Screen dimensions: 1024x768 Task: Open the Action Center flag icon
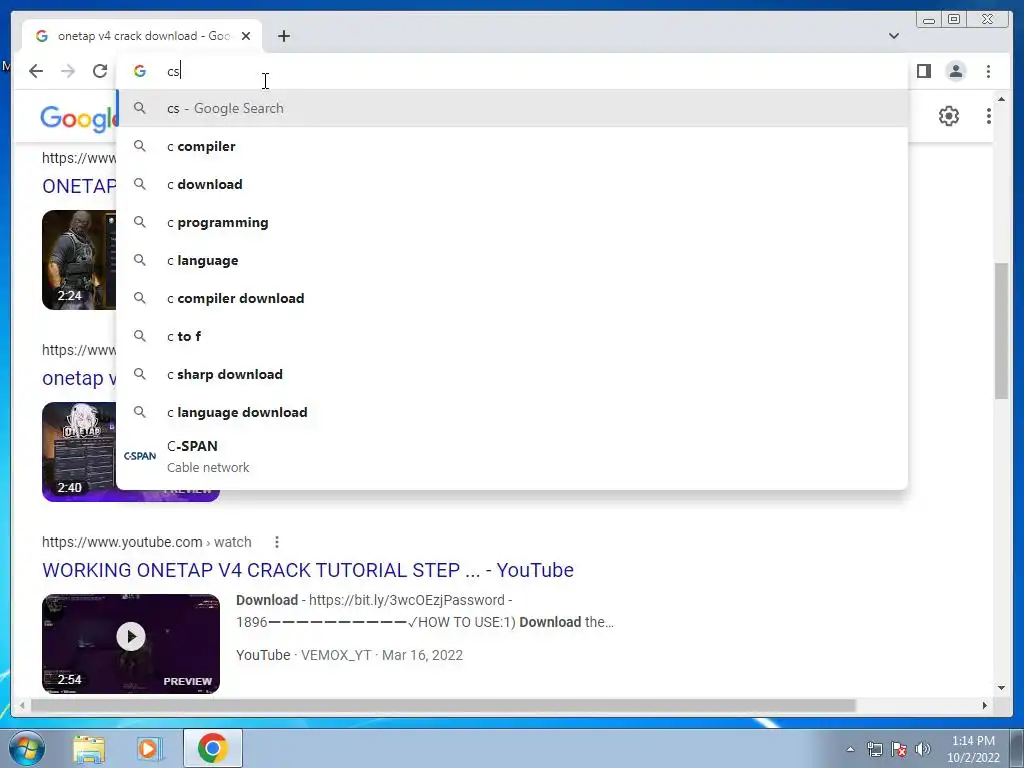tap(899, 749)
